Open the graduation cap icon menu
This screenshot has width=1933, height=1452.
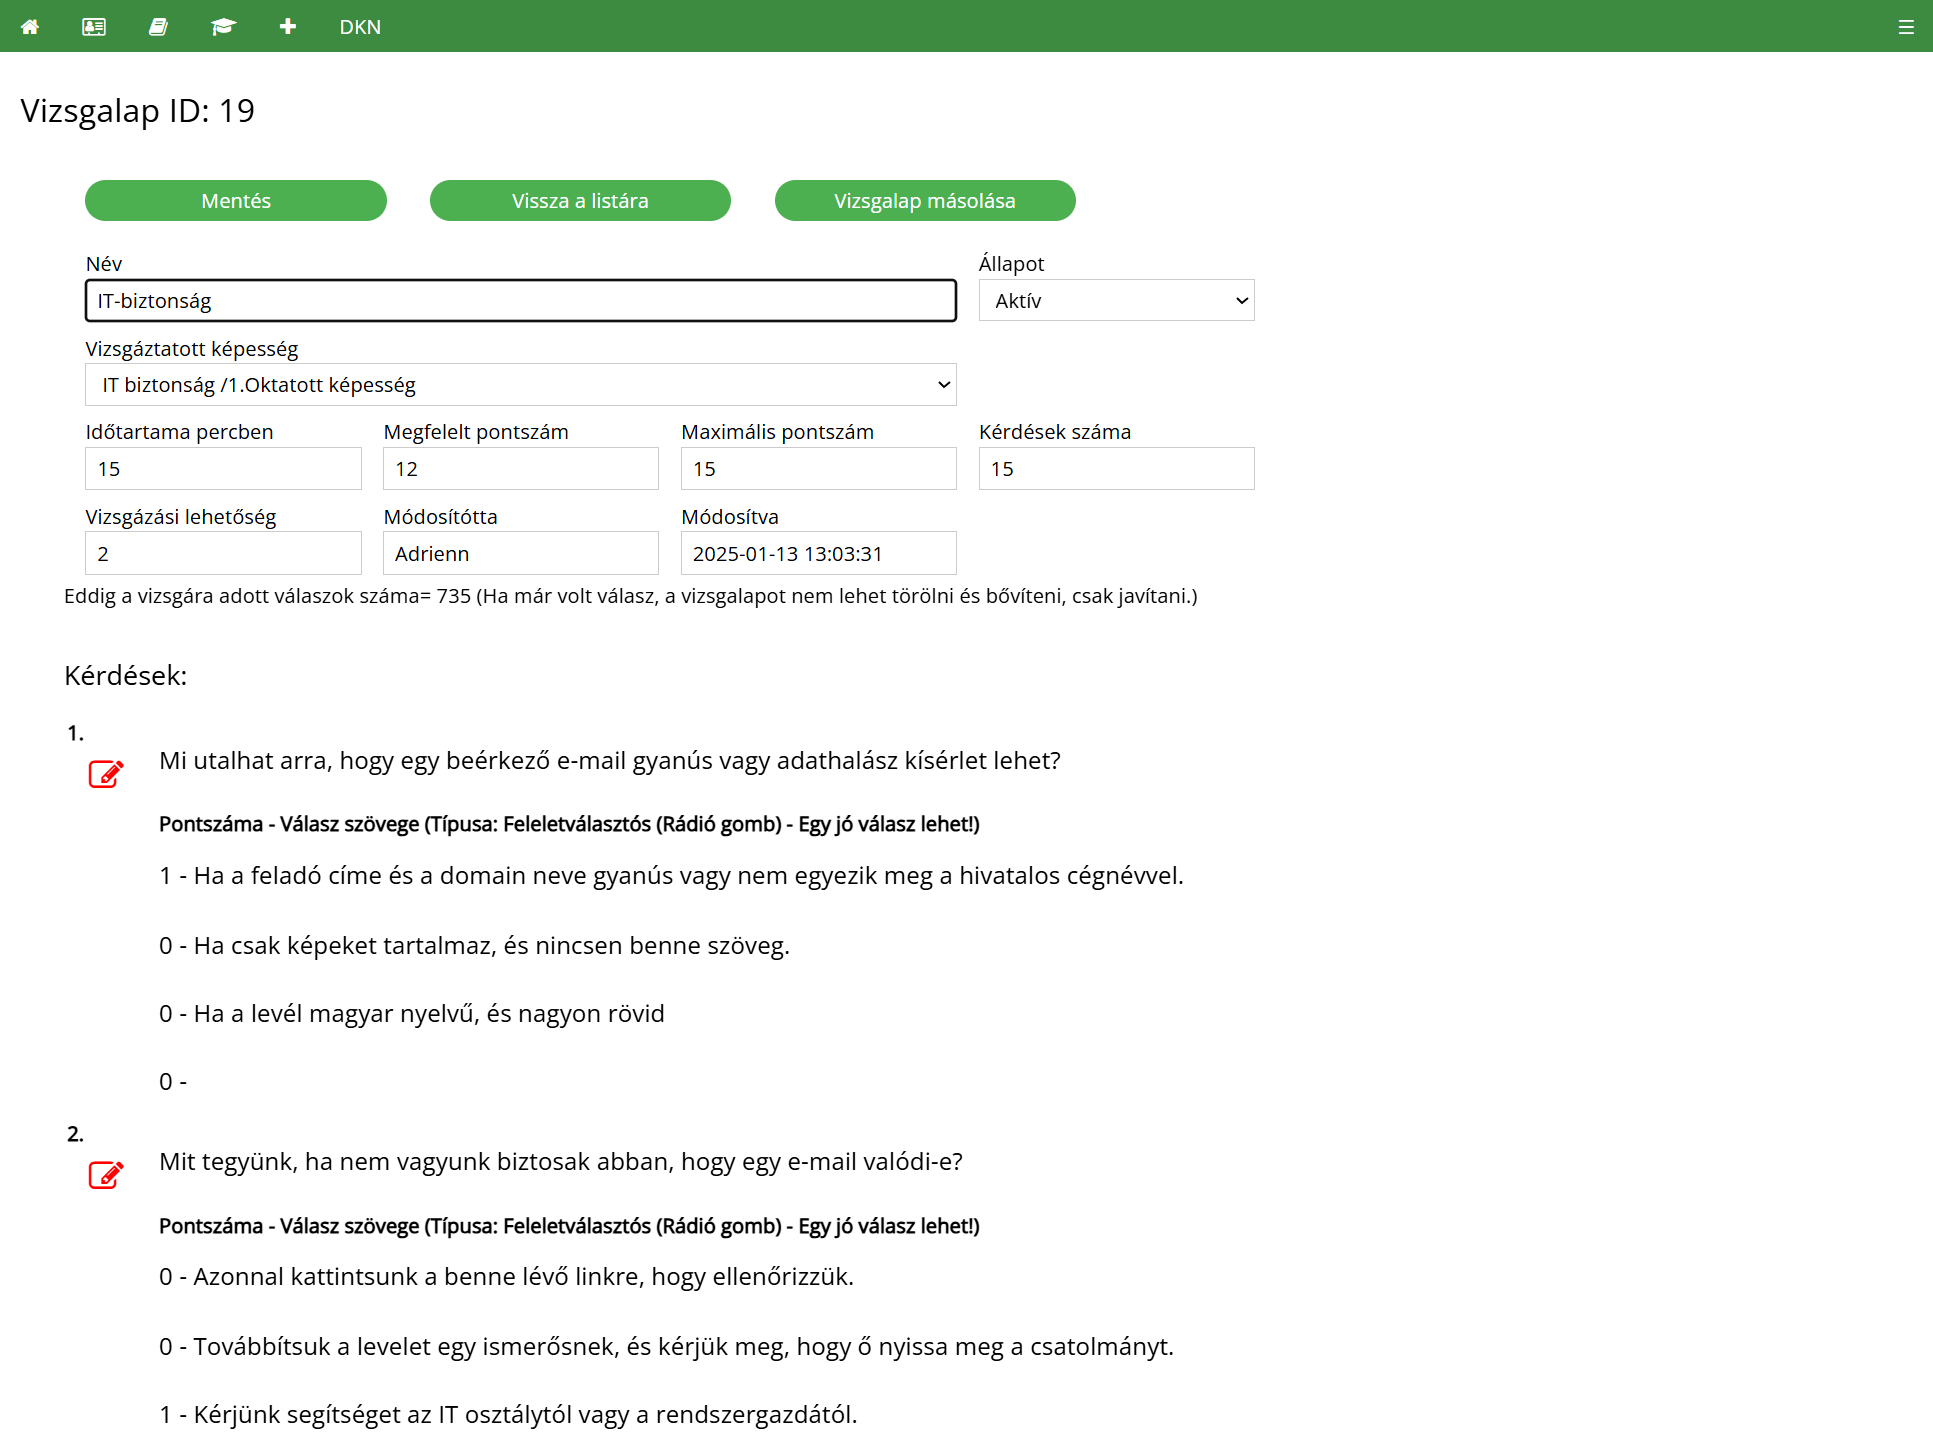pyautogui.click(x=223, y=27)
